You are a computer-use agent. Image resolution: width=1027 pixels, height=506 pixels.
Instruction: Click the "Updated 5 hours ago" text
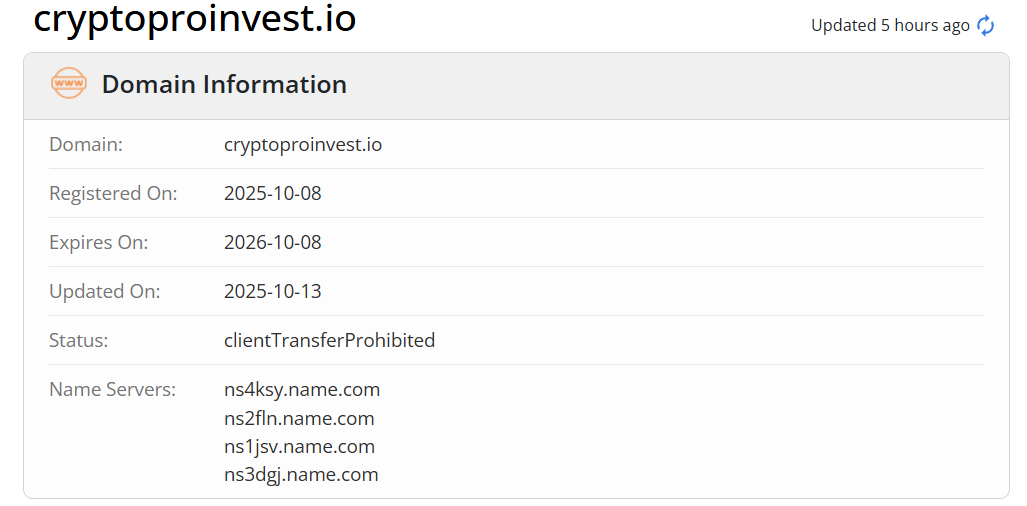890,26
